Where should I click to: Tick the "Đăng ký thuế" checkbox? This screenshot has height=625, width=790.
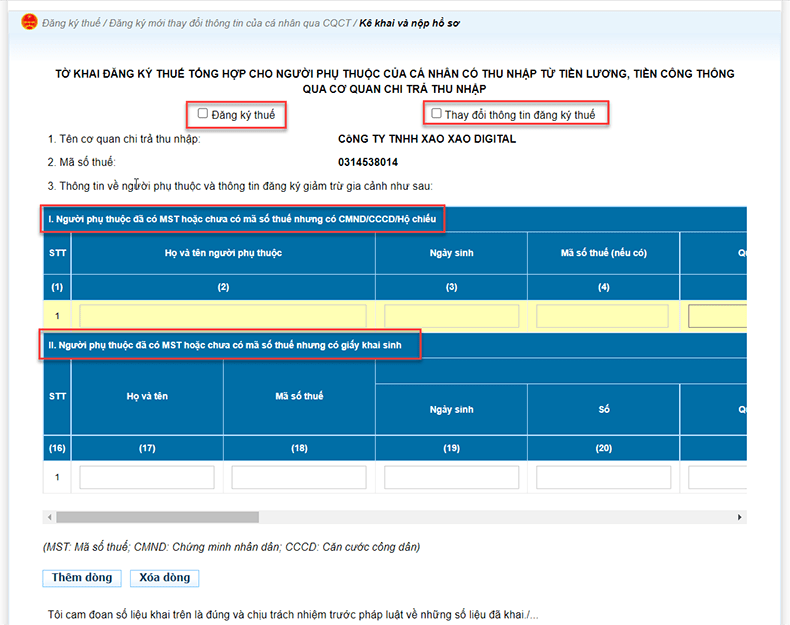(x=203, y=114)
